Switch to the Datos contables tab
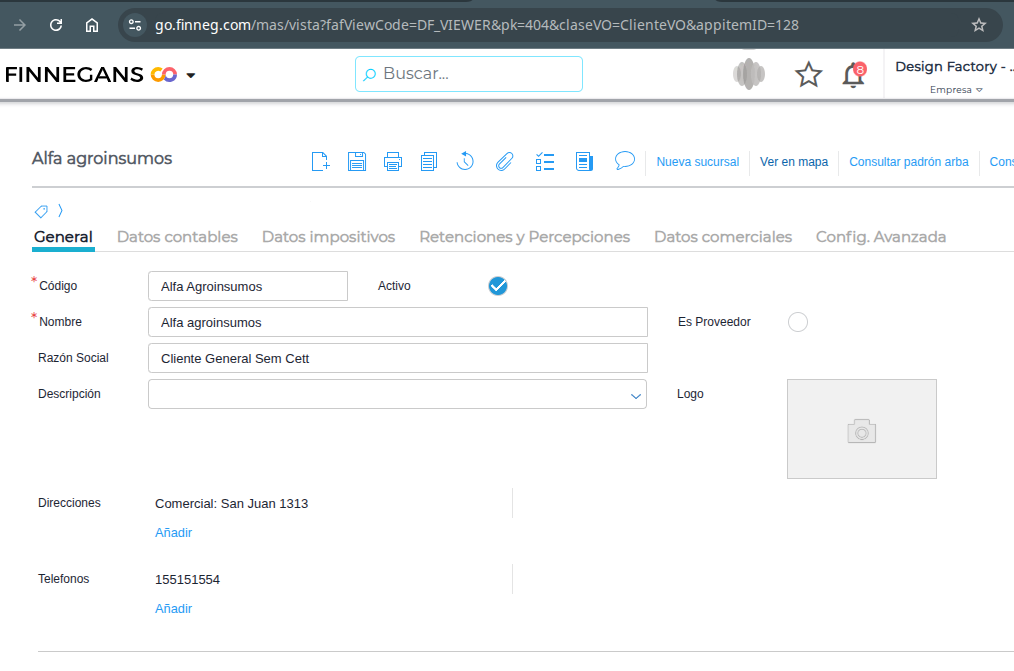This screenshot has height=671, width=1014. [x=177, y=237]
